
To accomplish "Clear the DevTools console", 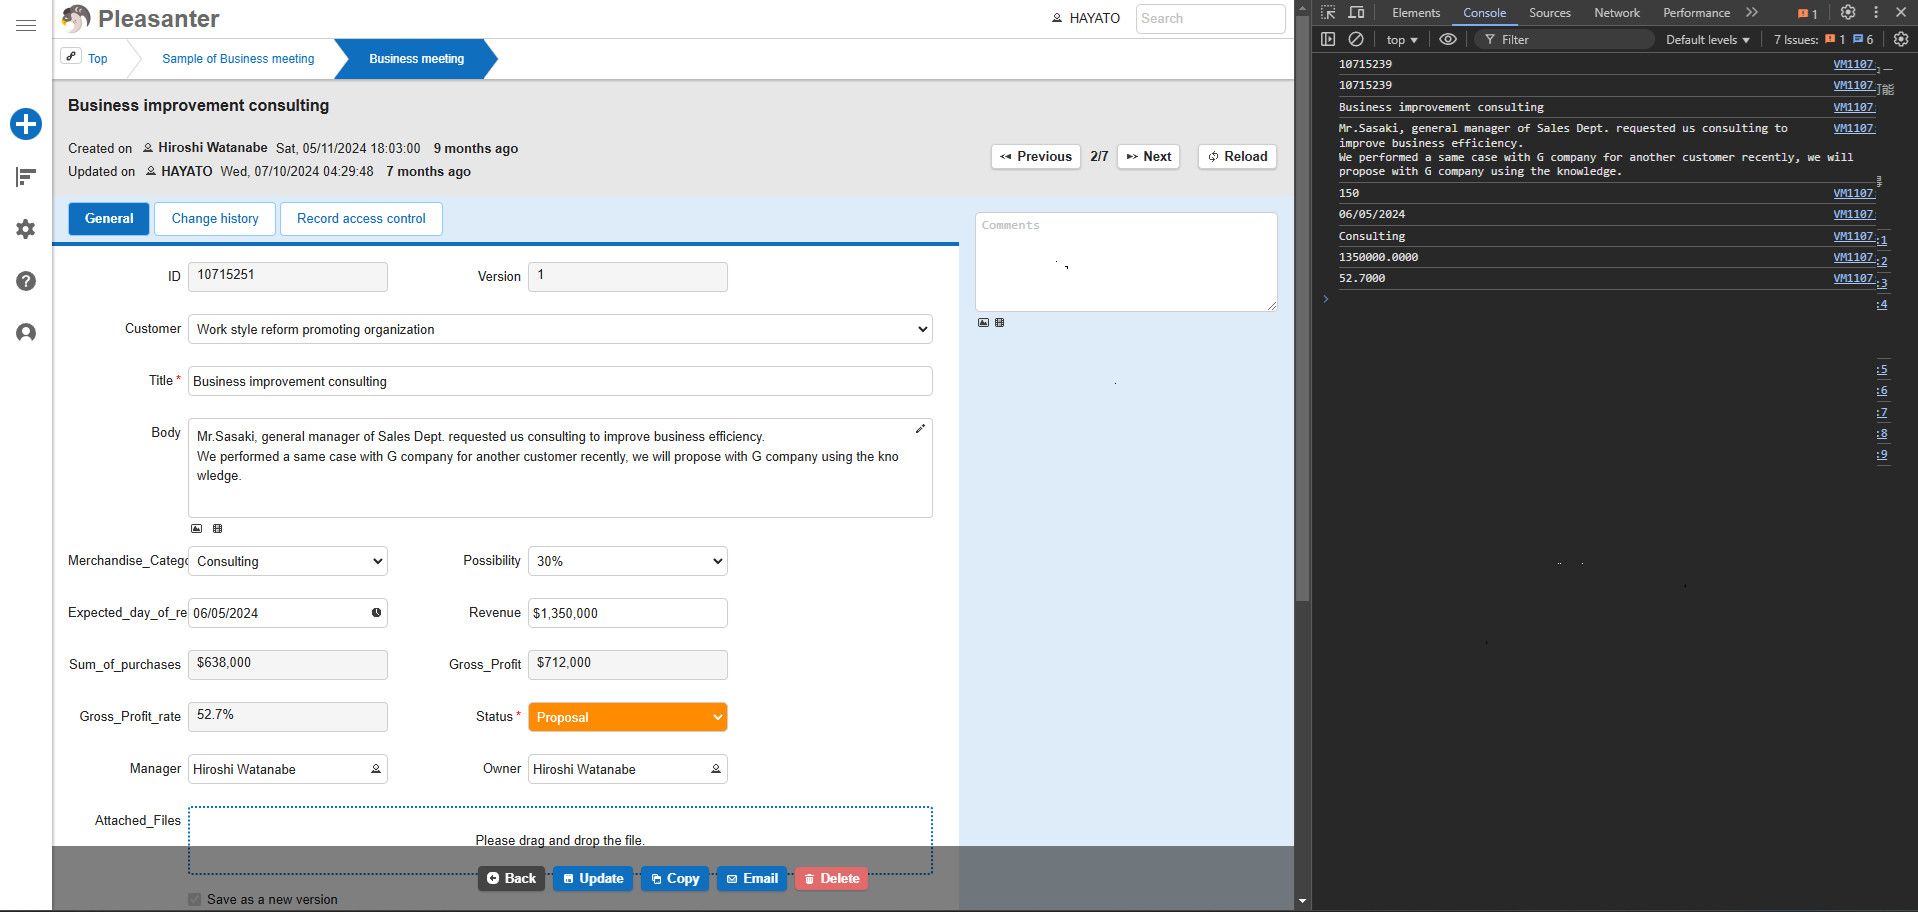I will pos(1356,39).
